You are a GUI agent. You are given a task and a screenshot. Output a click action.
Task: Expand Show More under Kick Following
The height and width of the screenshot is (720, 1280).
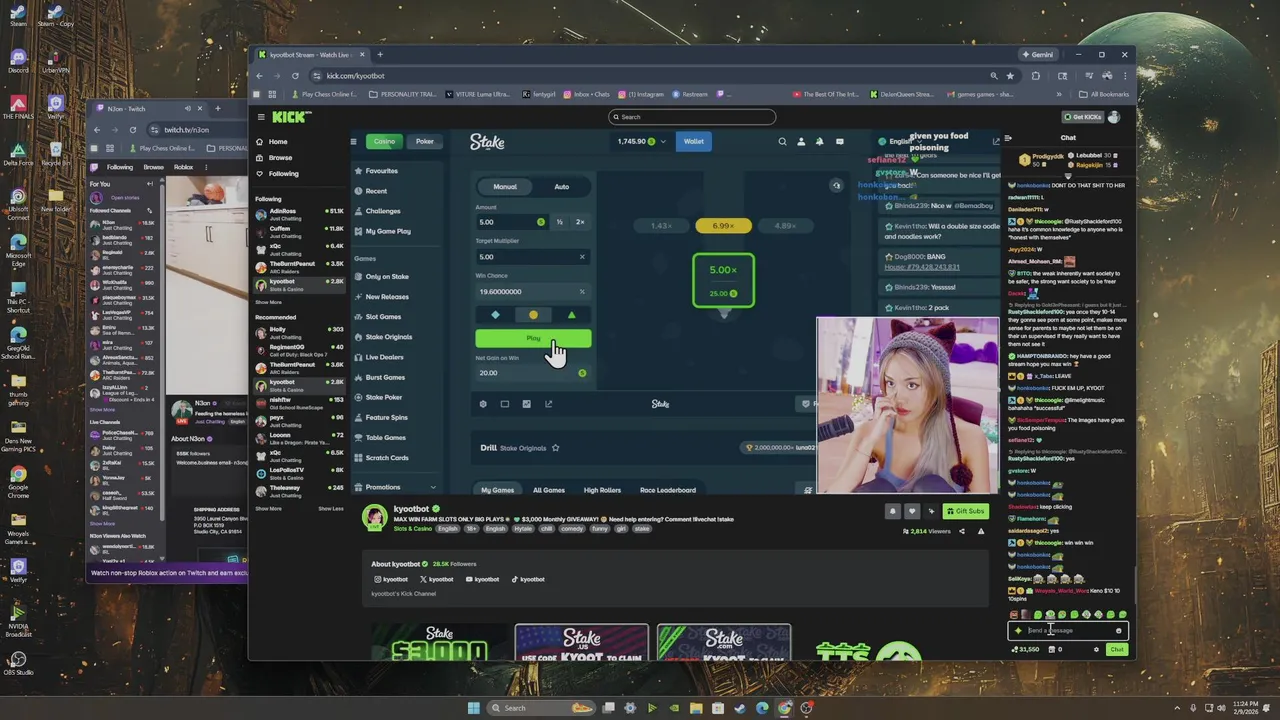[269, 302]
